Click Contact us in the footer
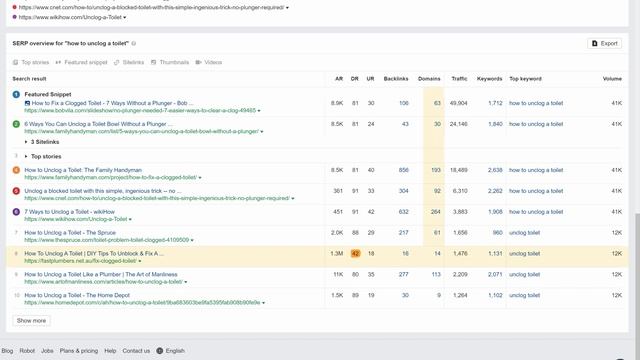The width and height of the screenshot is (640, 360). (136, 351)
